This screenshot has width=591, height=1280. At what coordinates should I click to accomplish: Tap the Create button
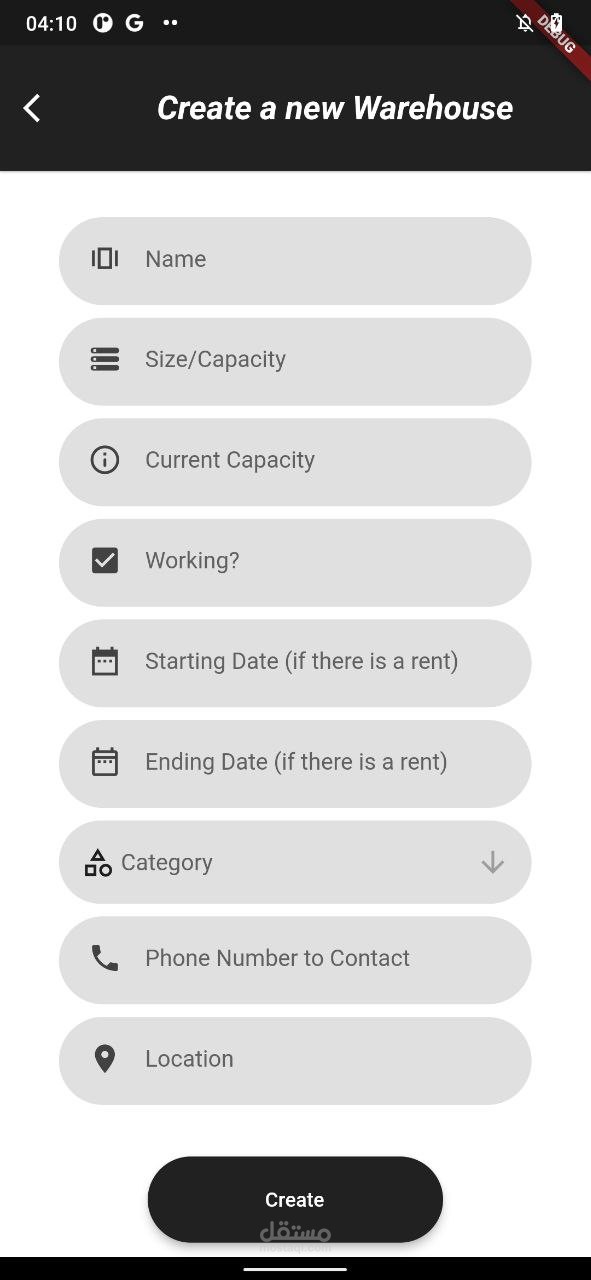pyautogui.click(x=295, y=1200)
